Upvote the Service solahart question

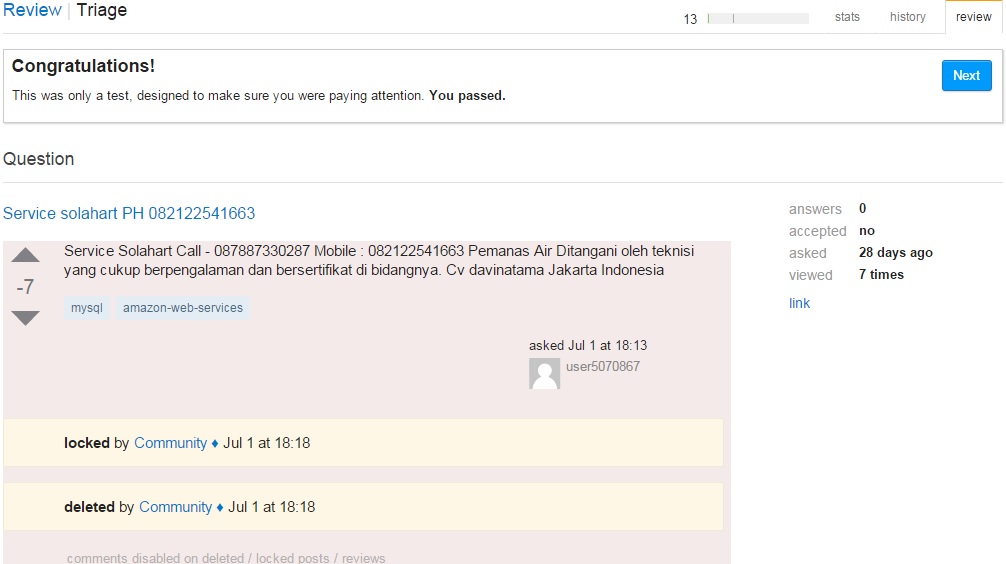tap(25, 256)
